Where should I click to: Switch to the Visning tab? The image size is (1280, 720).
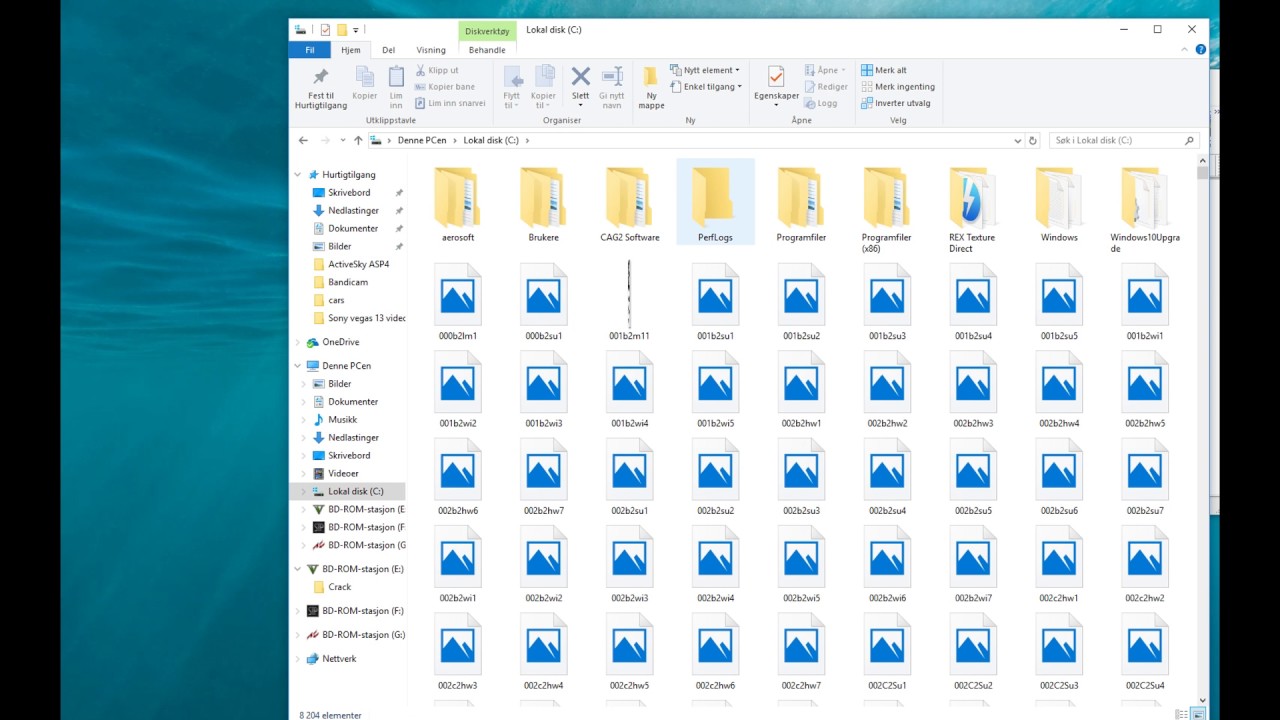coord(431,50)
